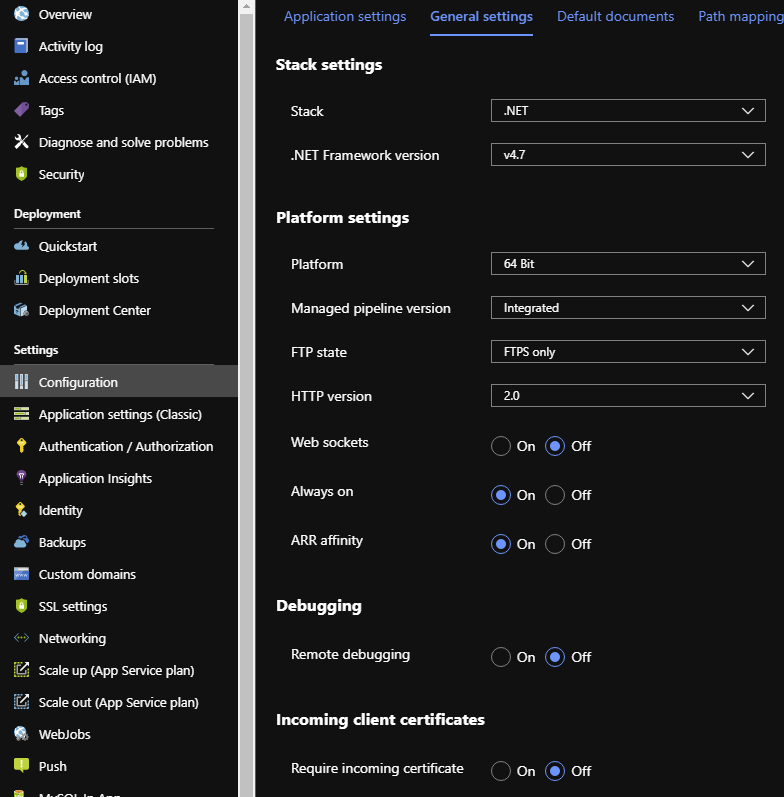784x797 pixels.
Task: Open the Default documents tab
Action: coord(615,16)
